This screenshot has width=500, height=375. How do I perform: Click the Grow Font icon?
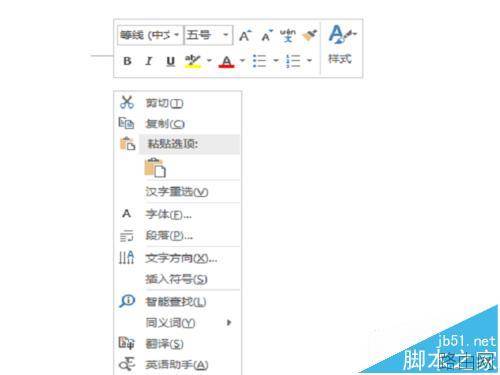[x=245, y=35]
